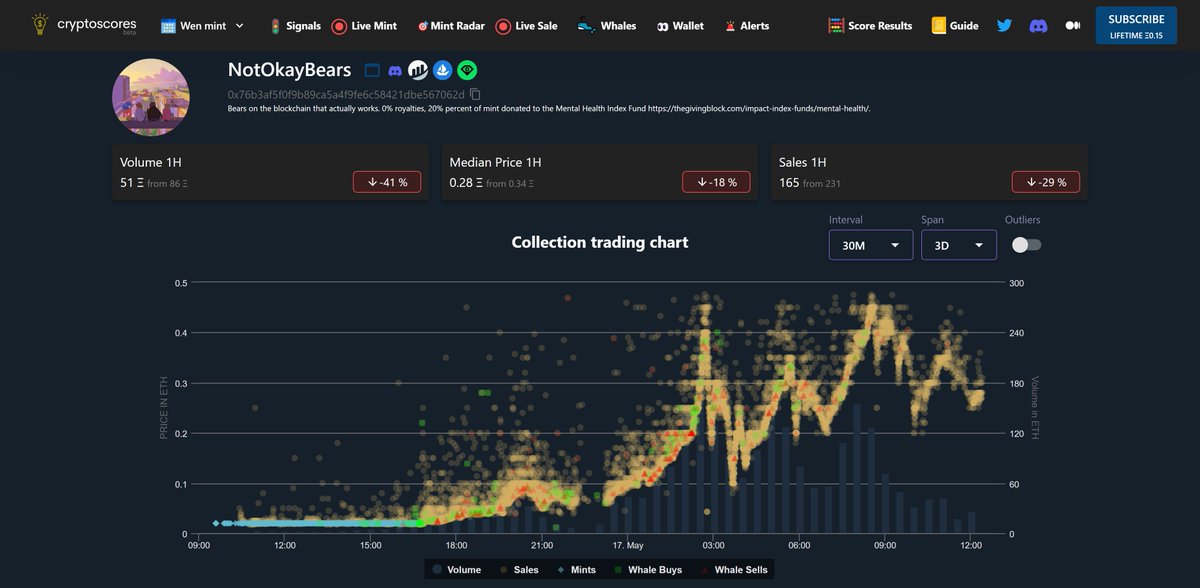Click the contract address 0x76b3af5f0f9b89...

346,94
